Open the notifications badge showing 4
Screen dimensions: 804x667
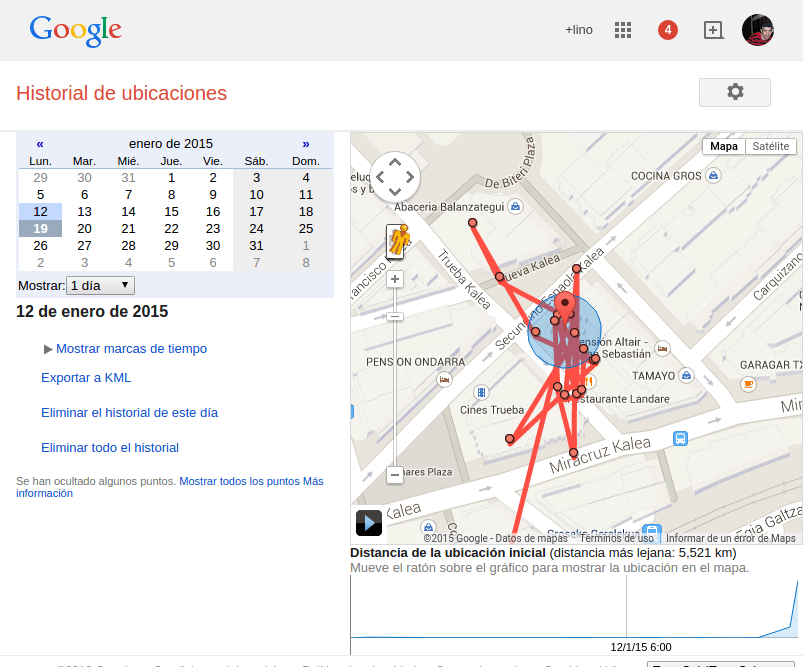point(668,30)
